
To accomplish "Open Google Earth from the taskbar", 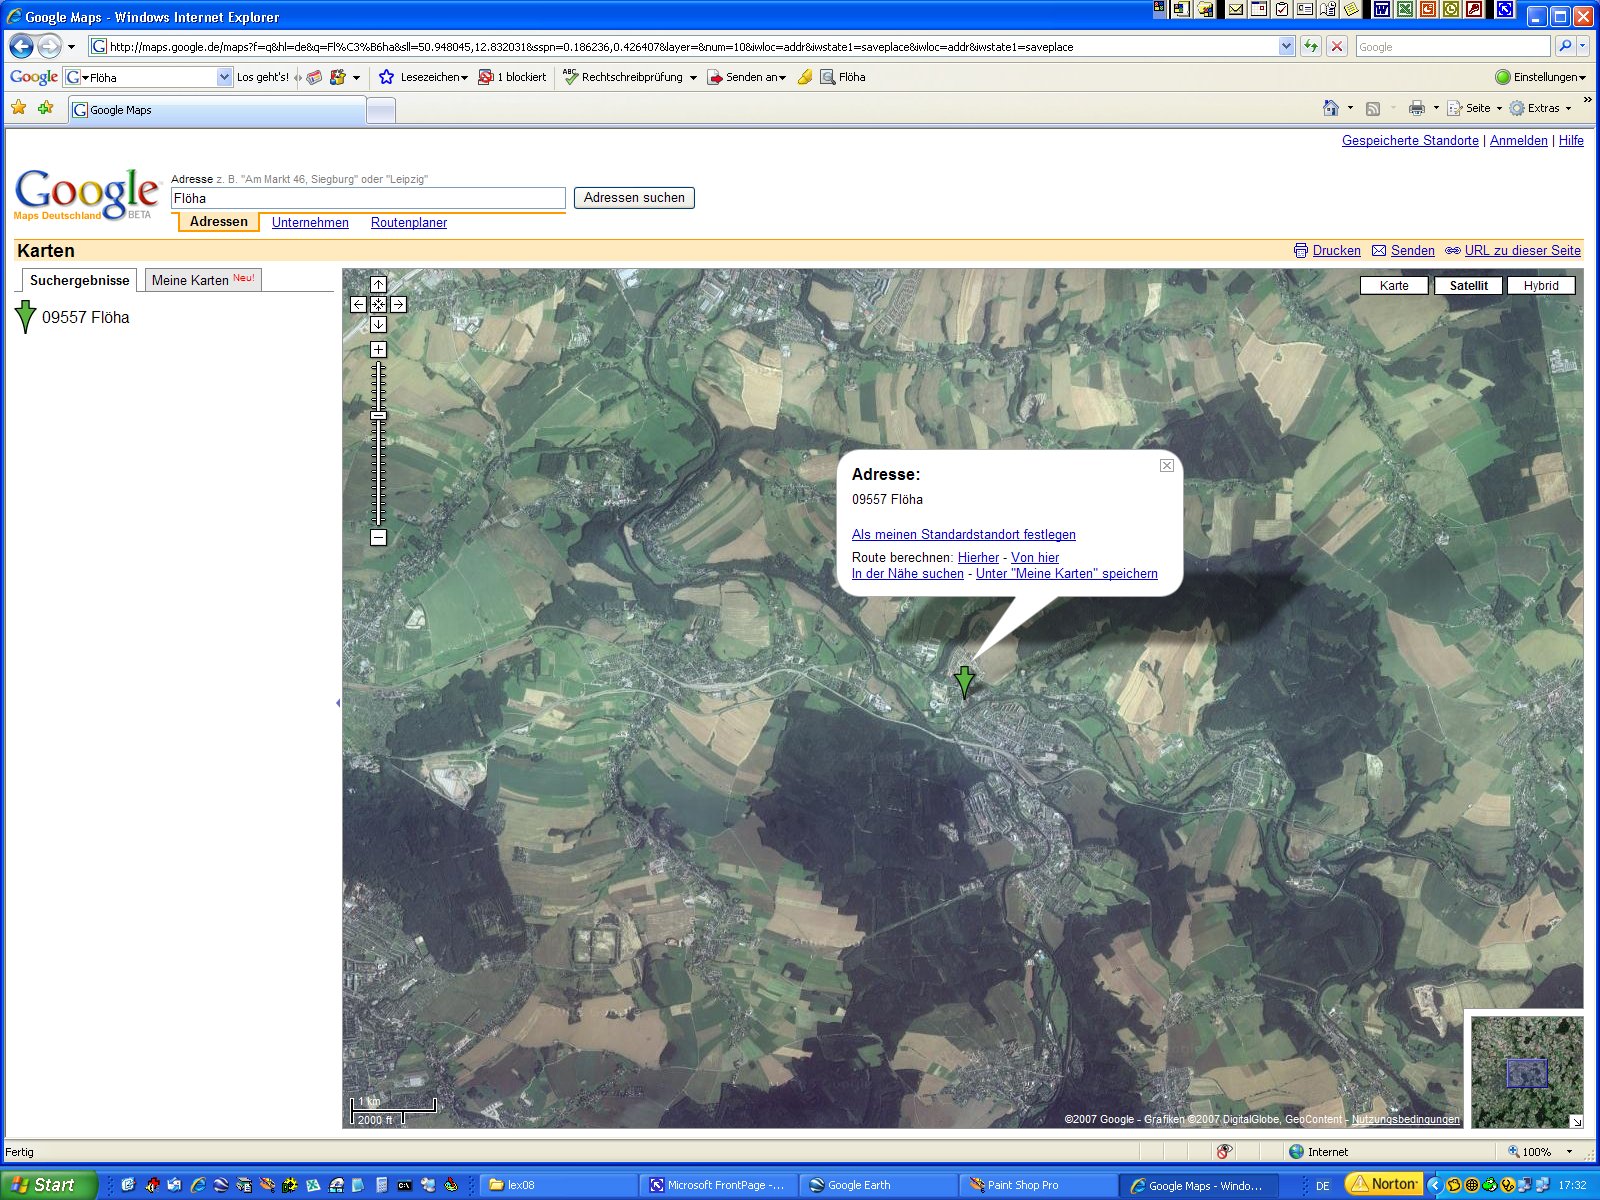I will pos(878,1185).
